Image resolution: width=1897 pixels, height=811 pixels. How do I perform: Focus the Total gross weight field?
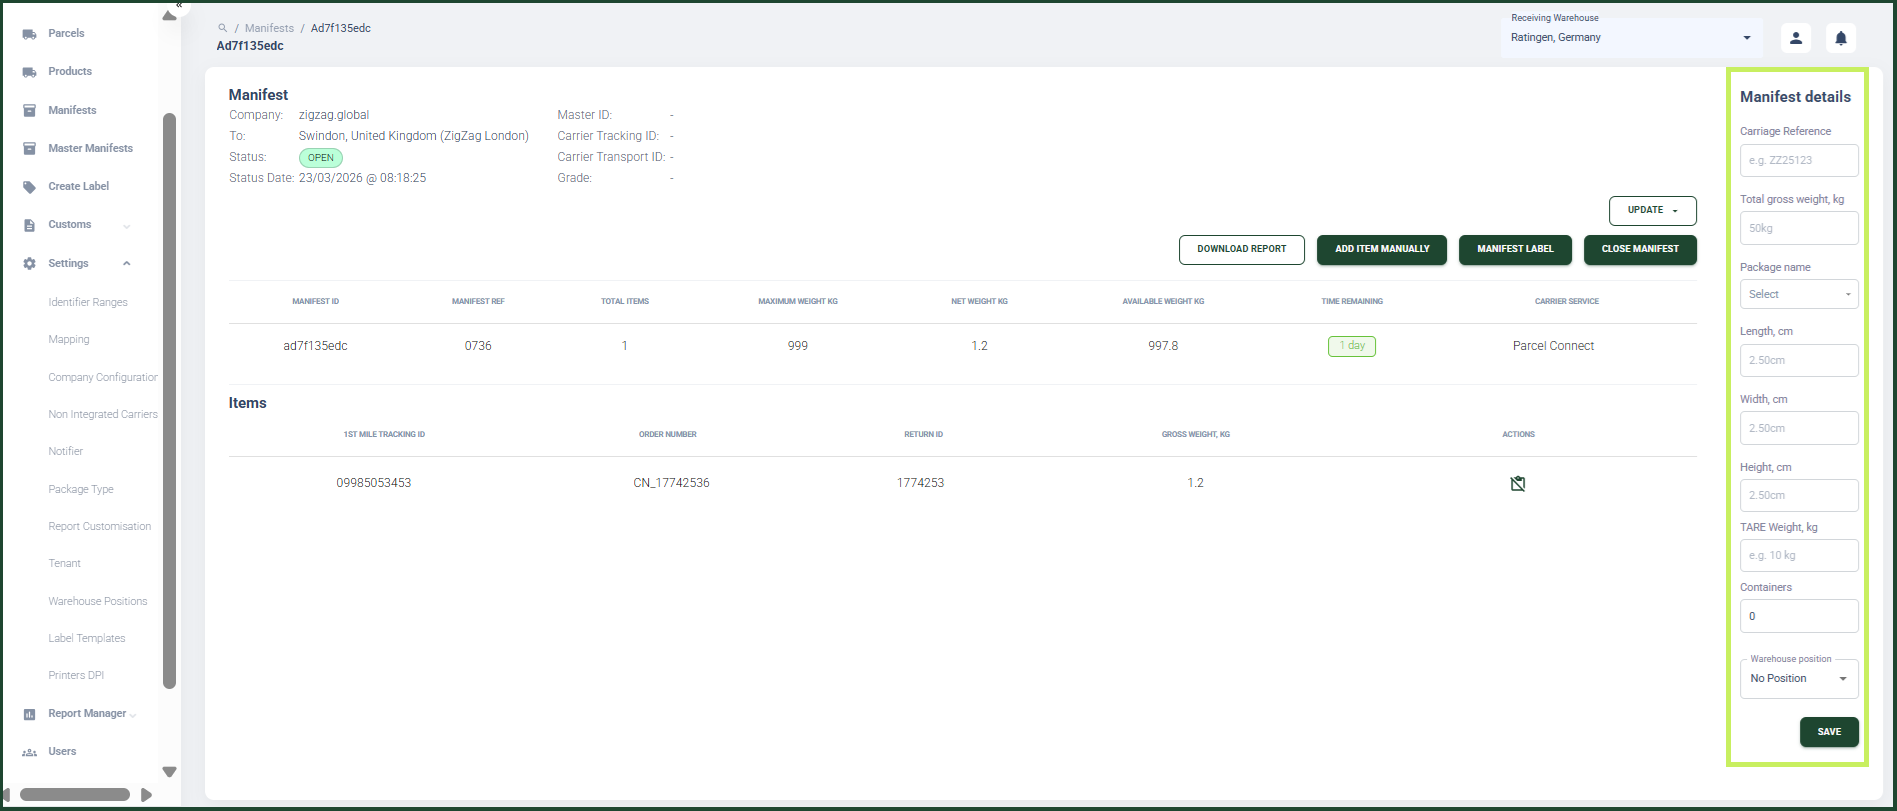click(1798, 228)
